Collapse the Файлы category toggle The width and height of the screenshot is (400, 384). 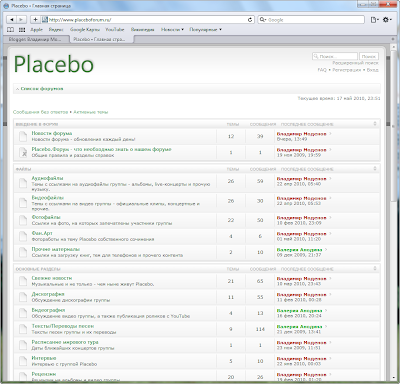(375, 169)
